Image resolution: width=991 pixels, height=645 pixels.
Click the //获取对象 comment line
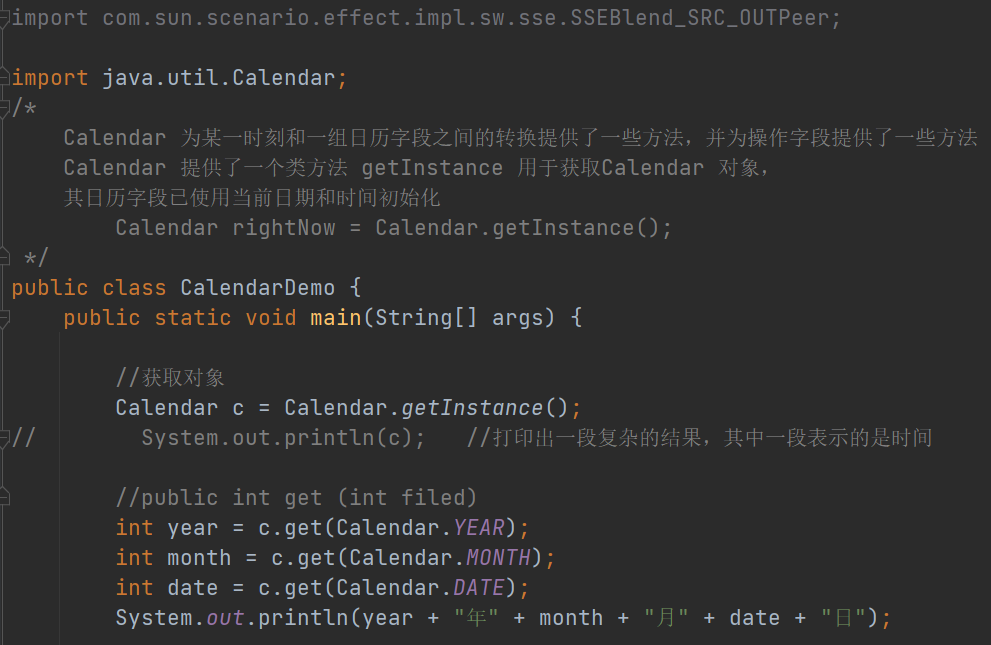(x=170, y=378)
